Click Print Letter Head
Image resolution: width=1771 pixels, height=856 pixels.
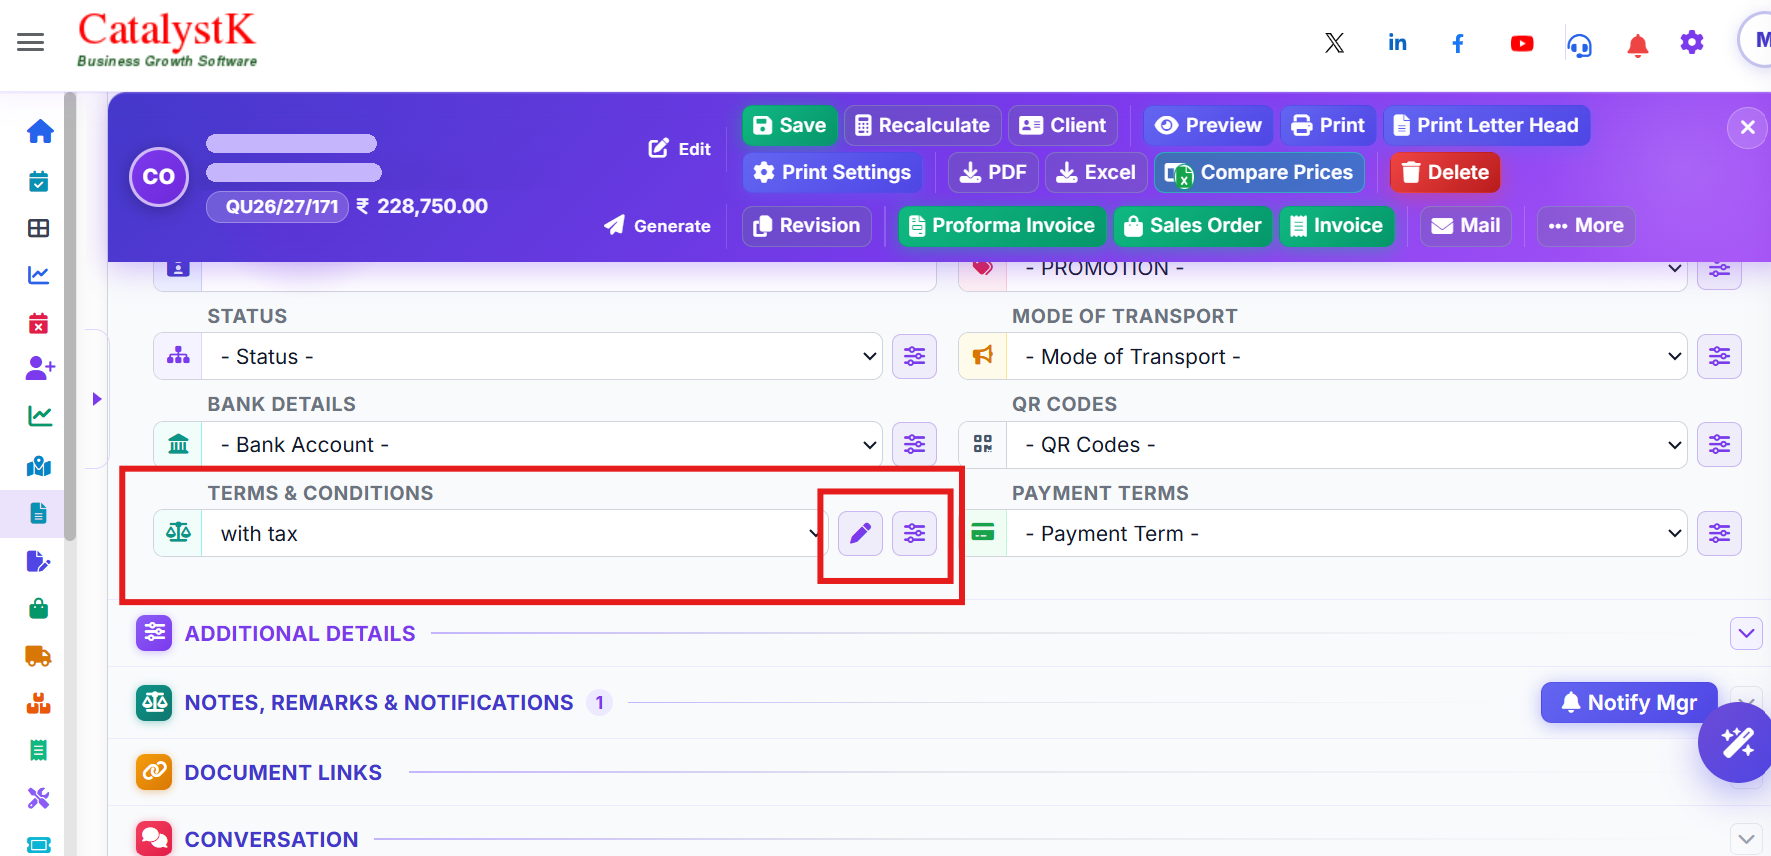[x=1486, y=125]
